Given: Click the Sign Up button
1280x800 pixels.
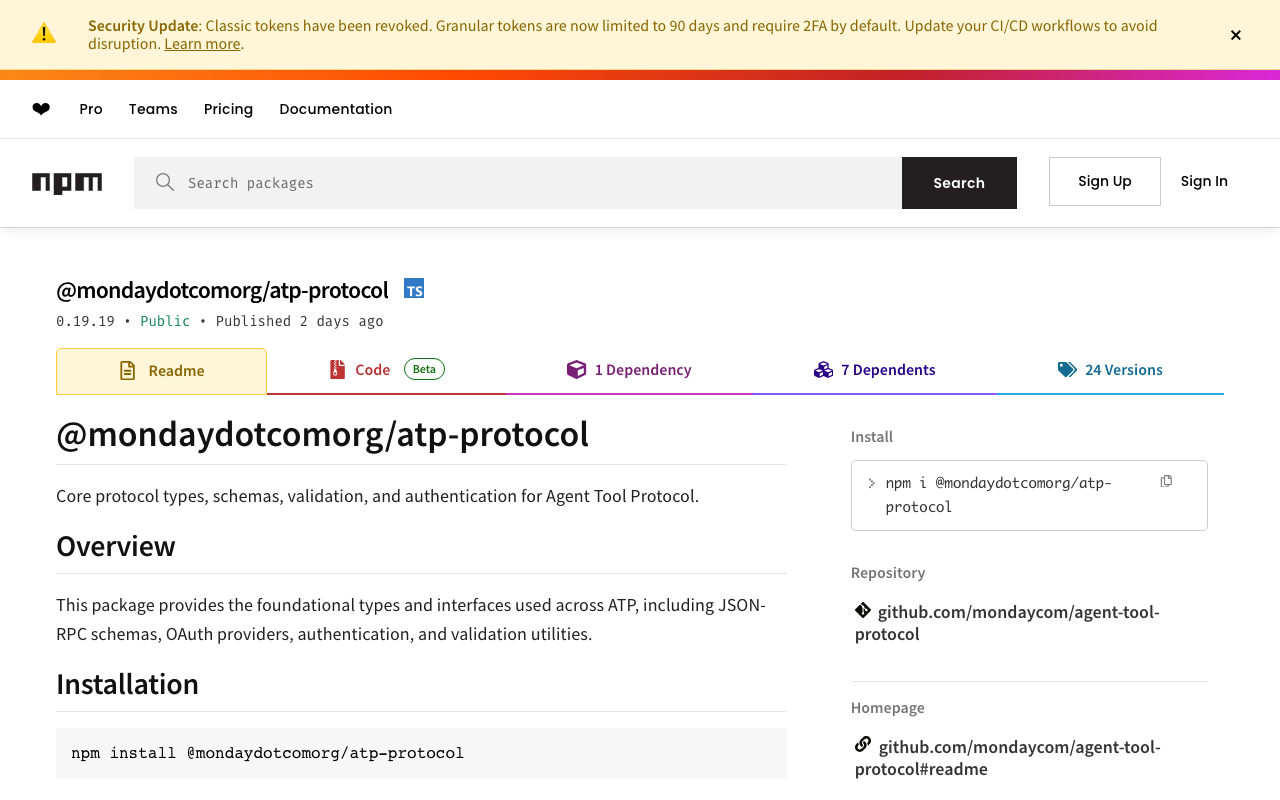Looking at the screenshot, I should coord(1104,181).
